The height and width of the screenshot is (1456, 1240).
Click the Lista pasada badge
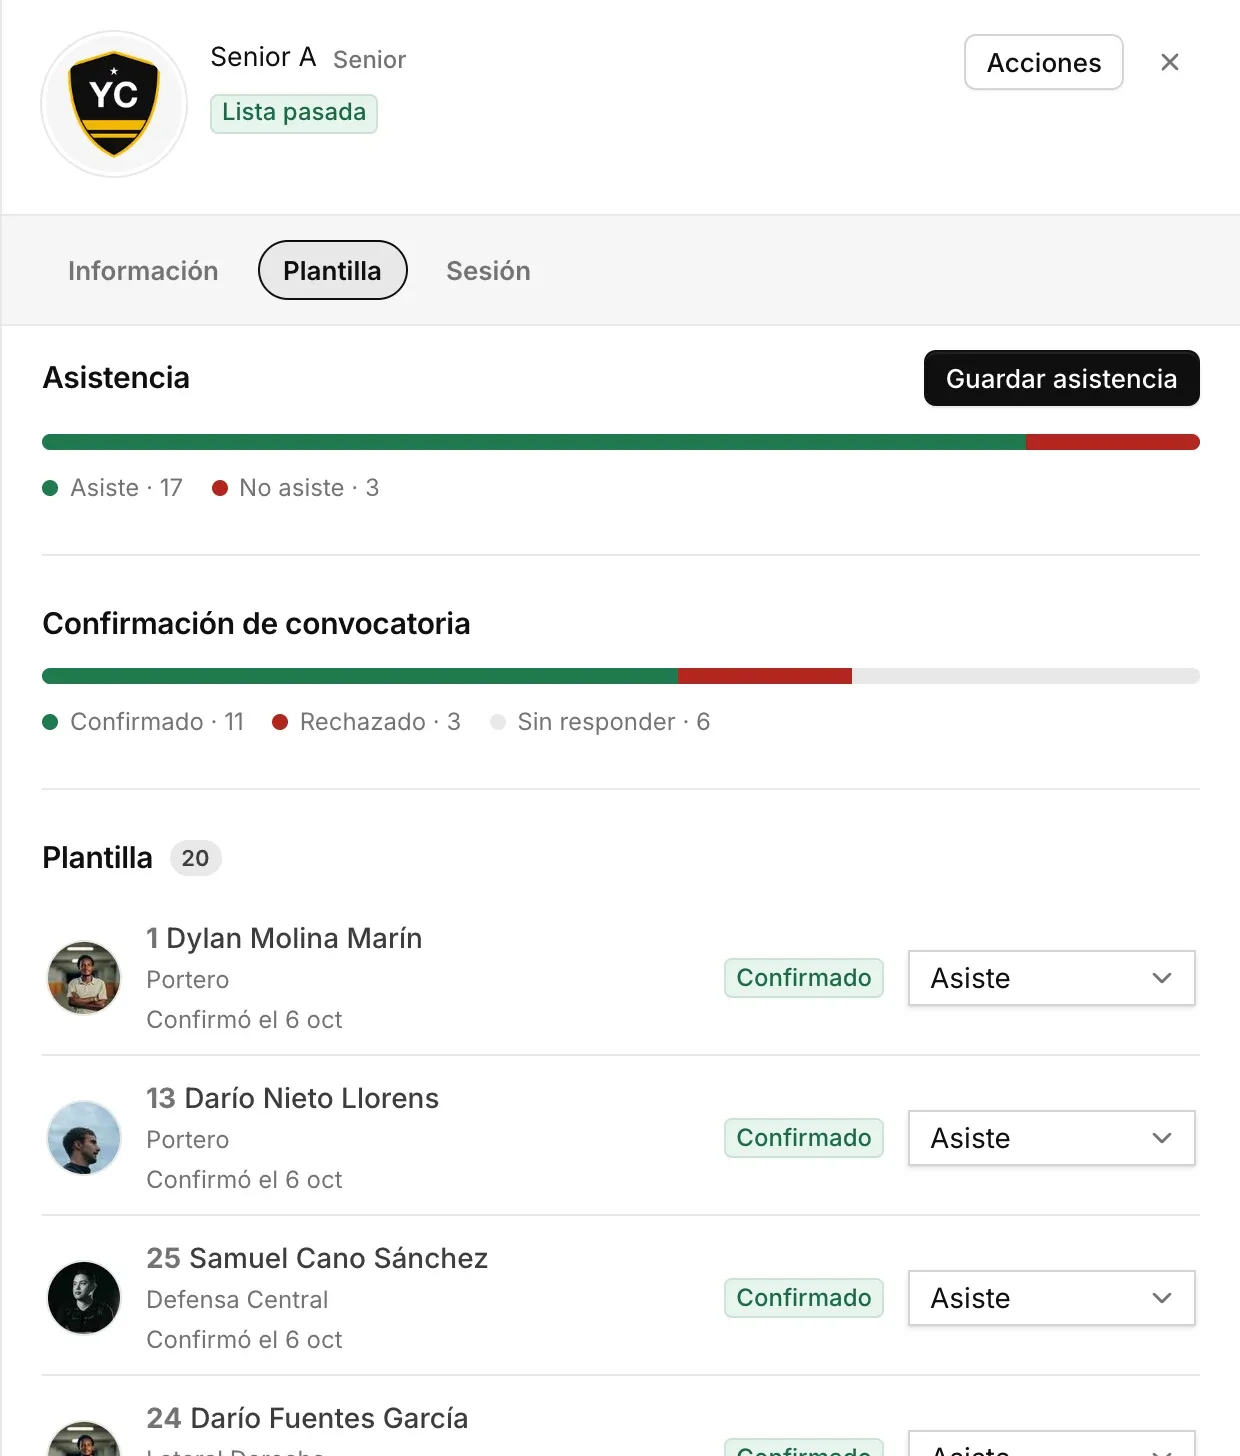(294, 113)
